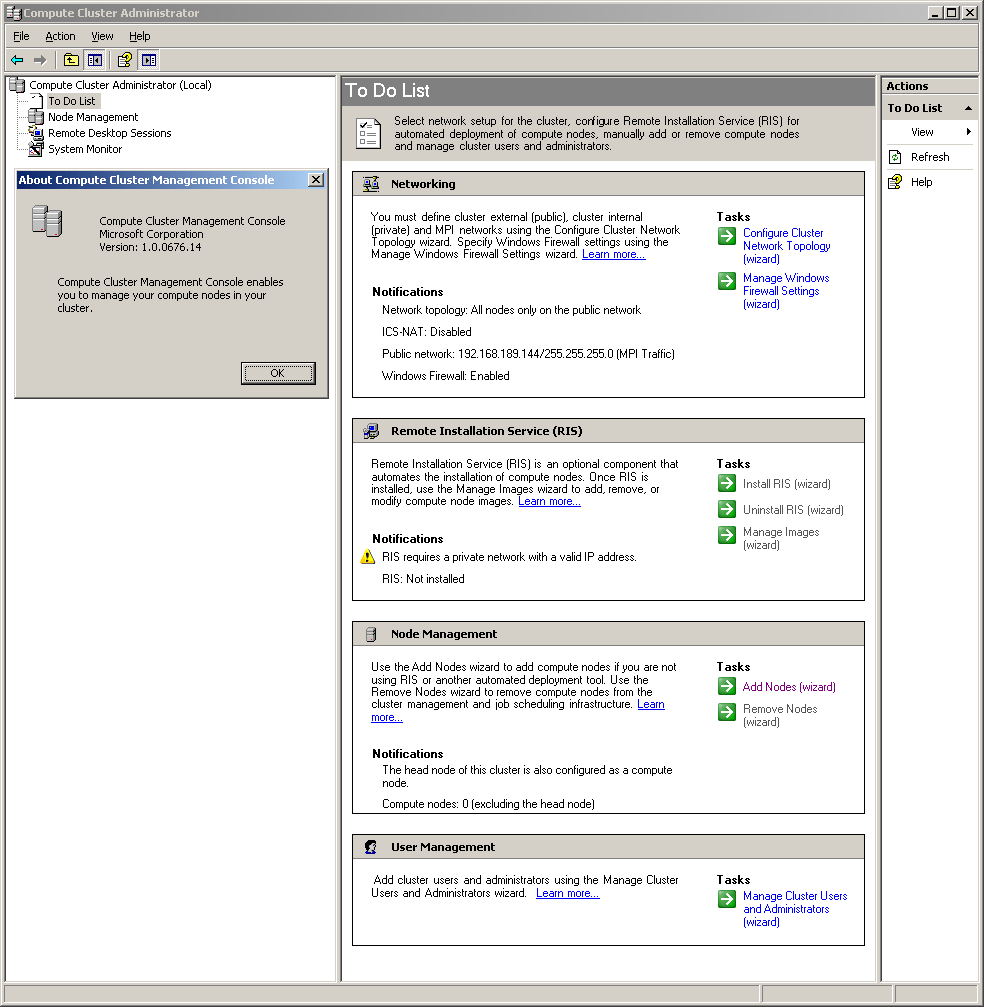The height and width of the screenshot is (1007, 984).
Task: Click the disabled Remove Nodes wizard text
Action: click(x=780, y=715)
